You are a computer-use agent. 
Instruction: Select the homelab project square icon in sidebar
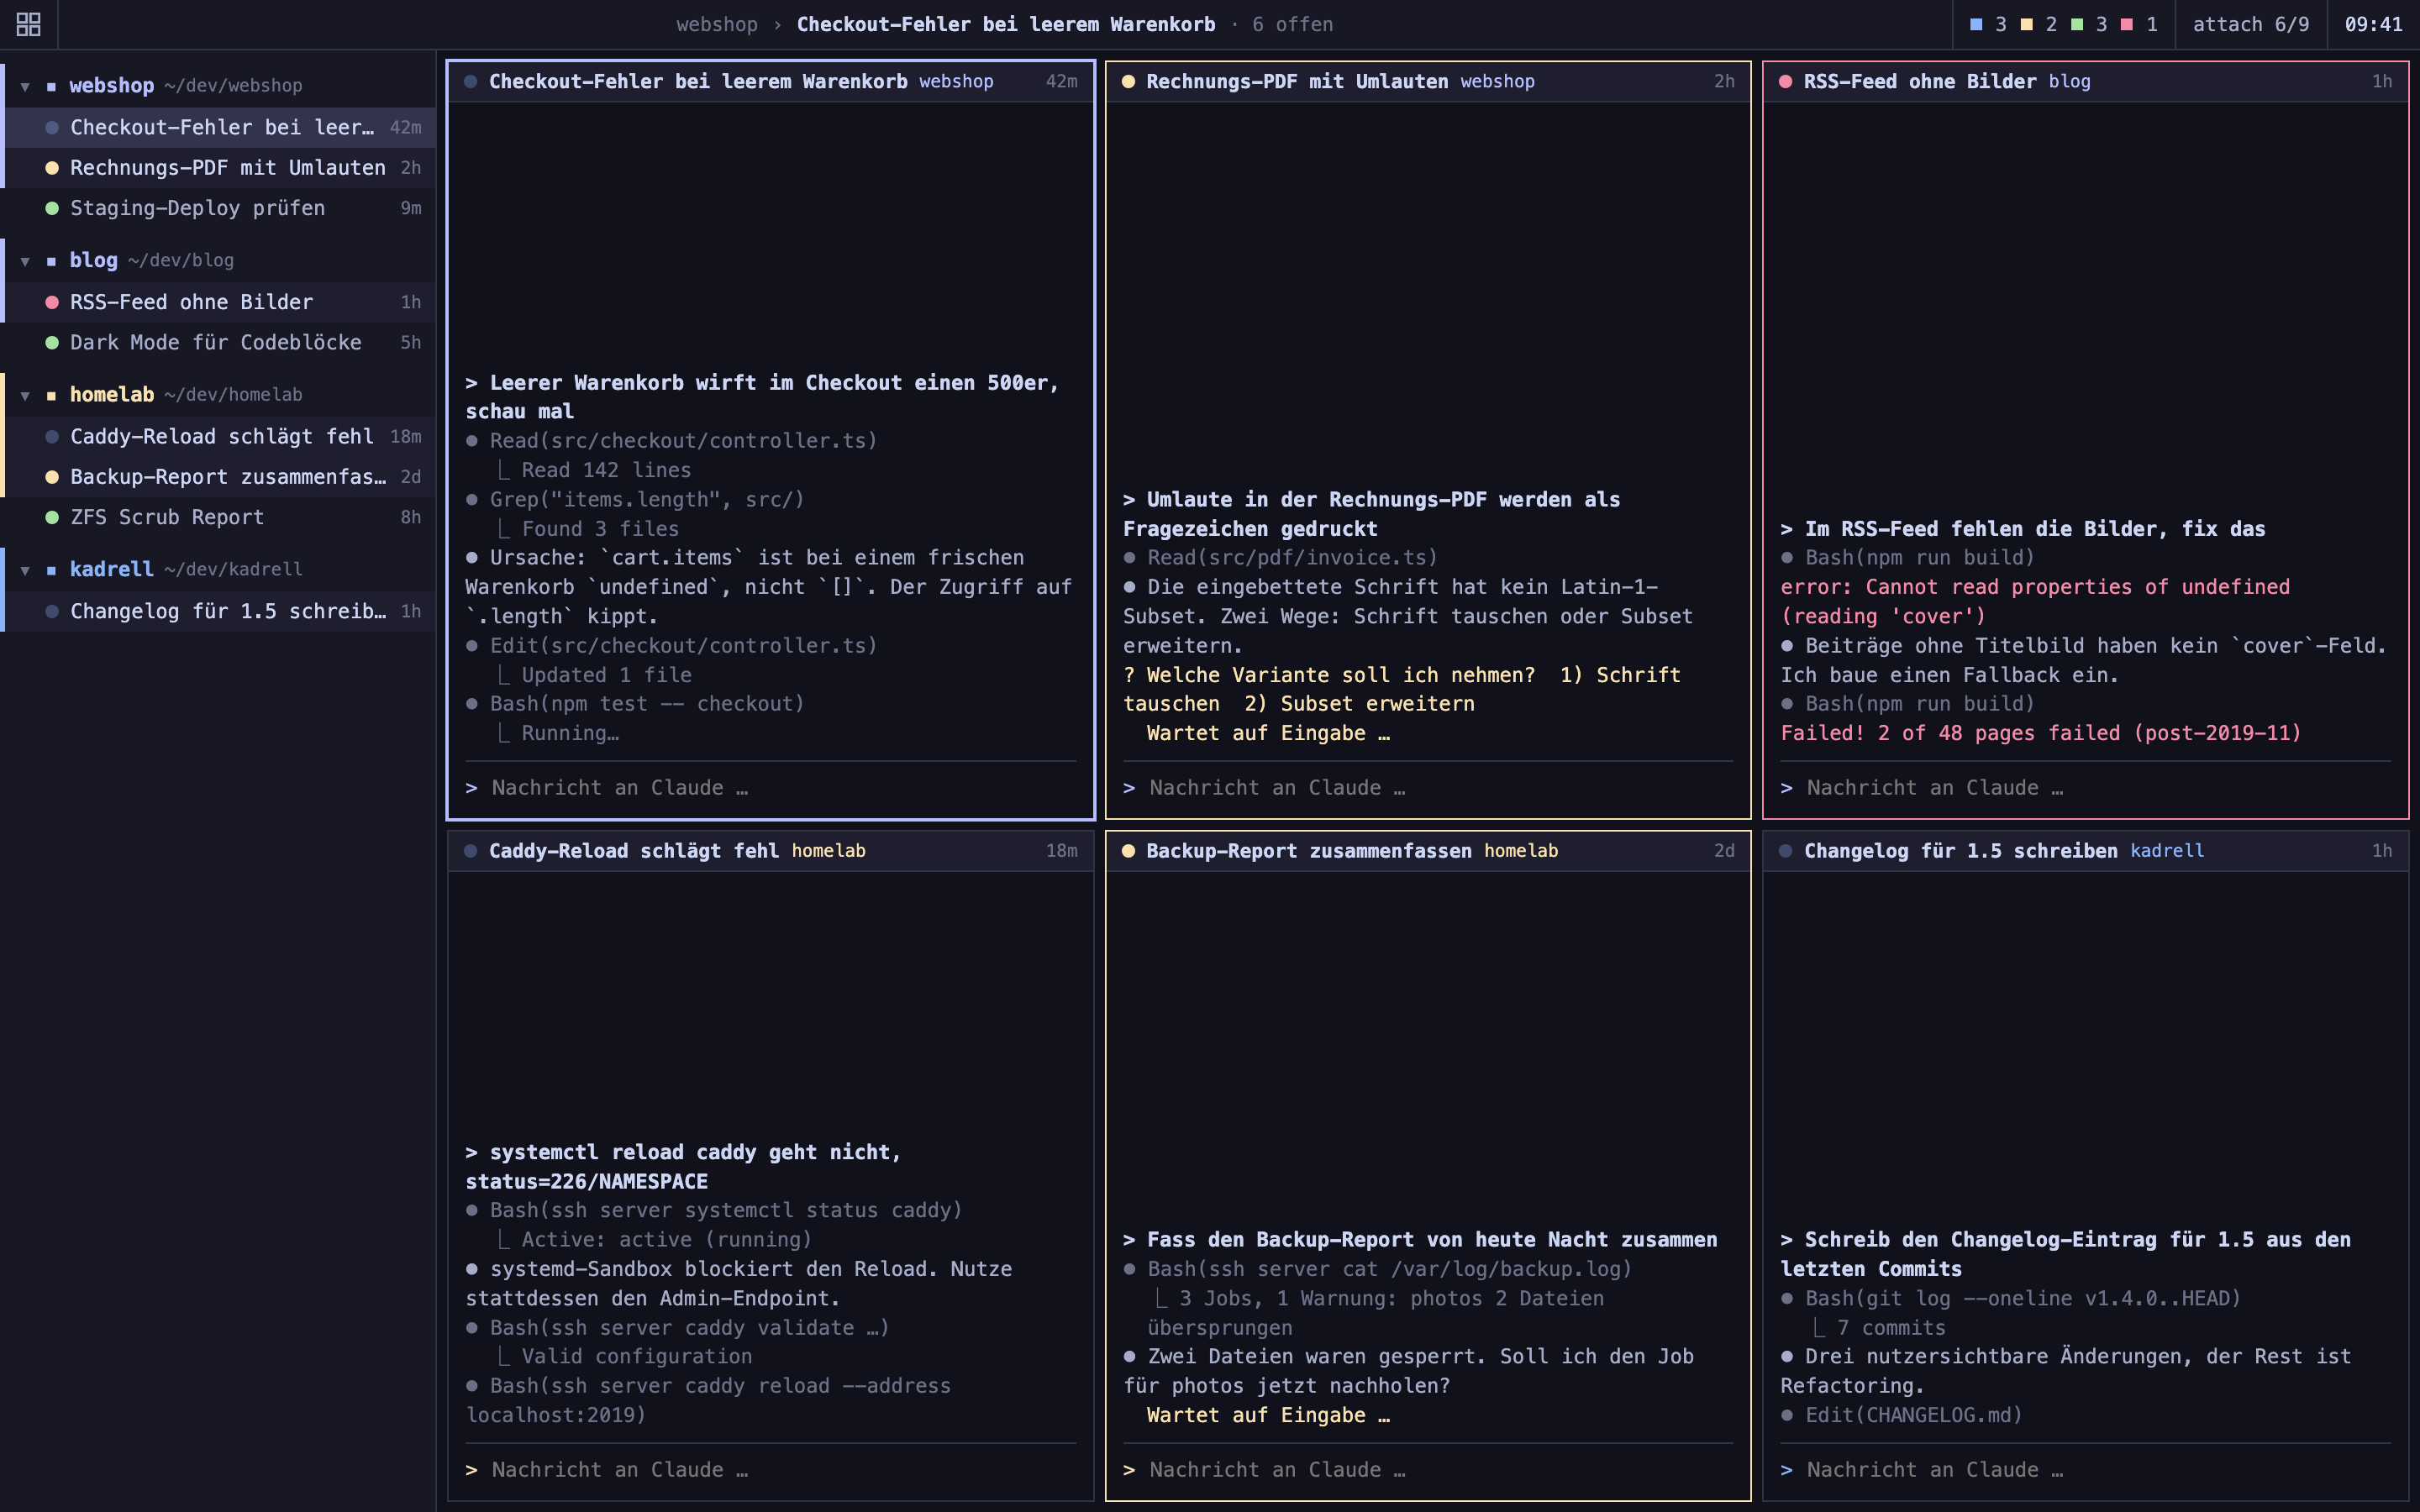click(x=51, y=396)
